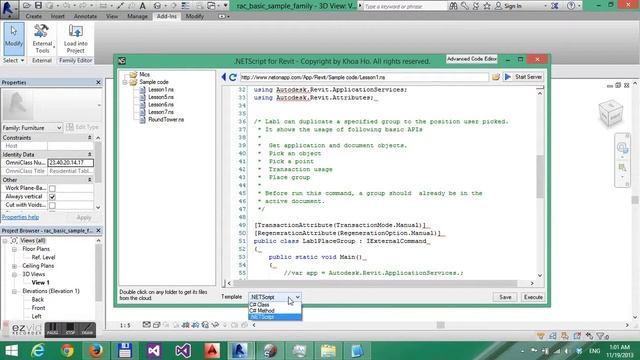
Task: Open the Revit application menu button
Action: pyautogui.click(x=9, y=9)
